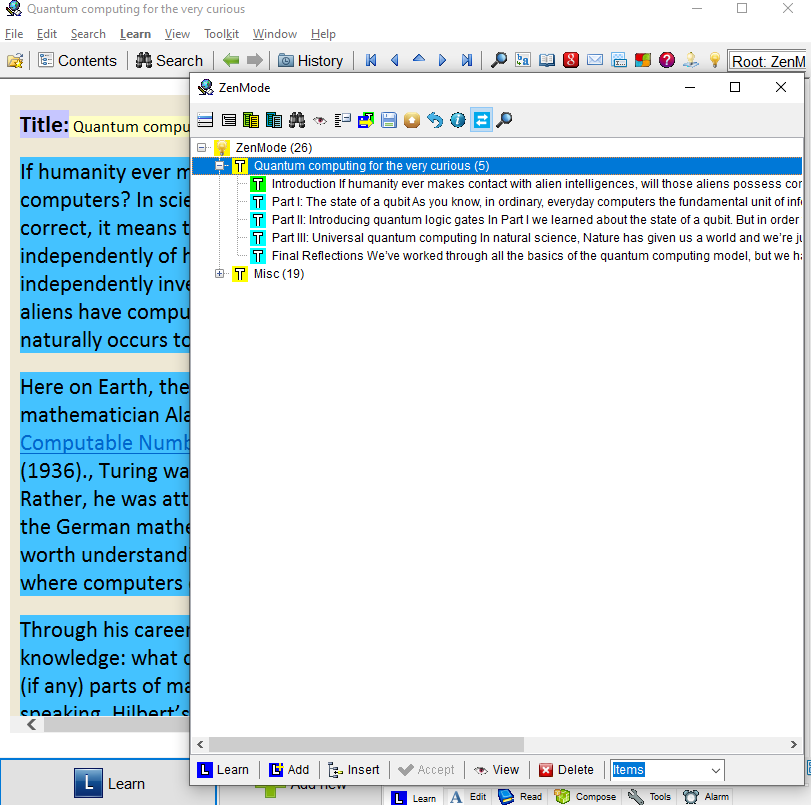This screenshot has width=811, height=805.
Task: Select the Misc (19) tree item
Action: pyautogui.click(x=279, y=274)
